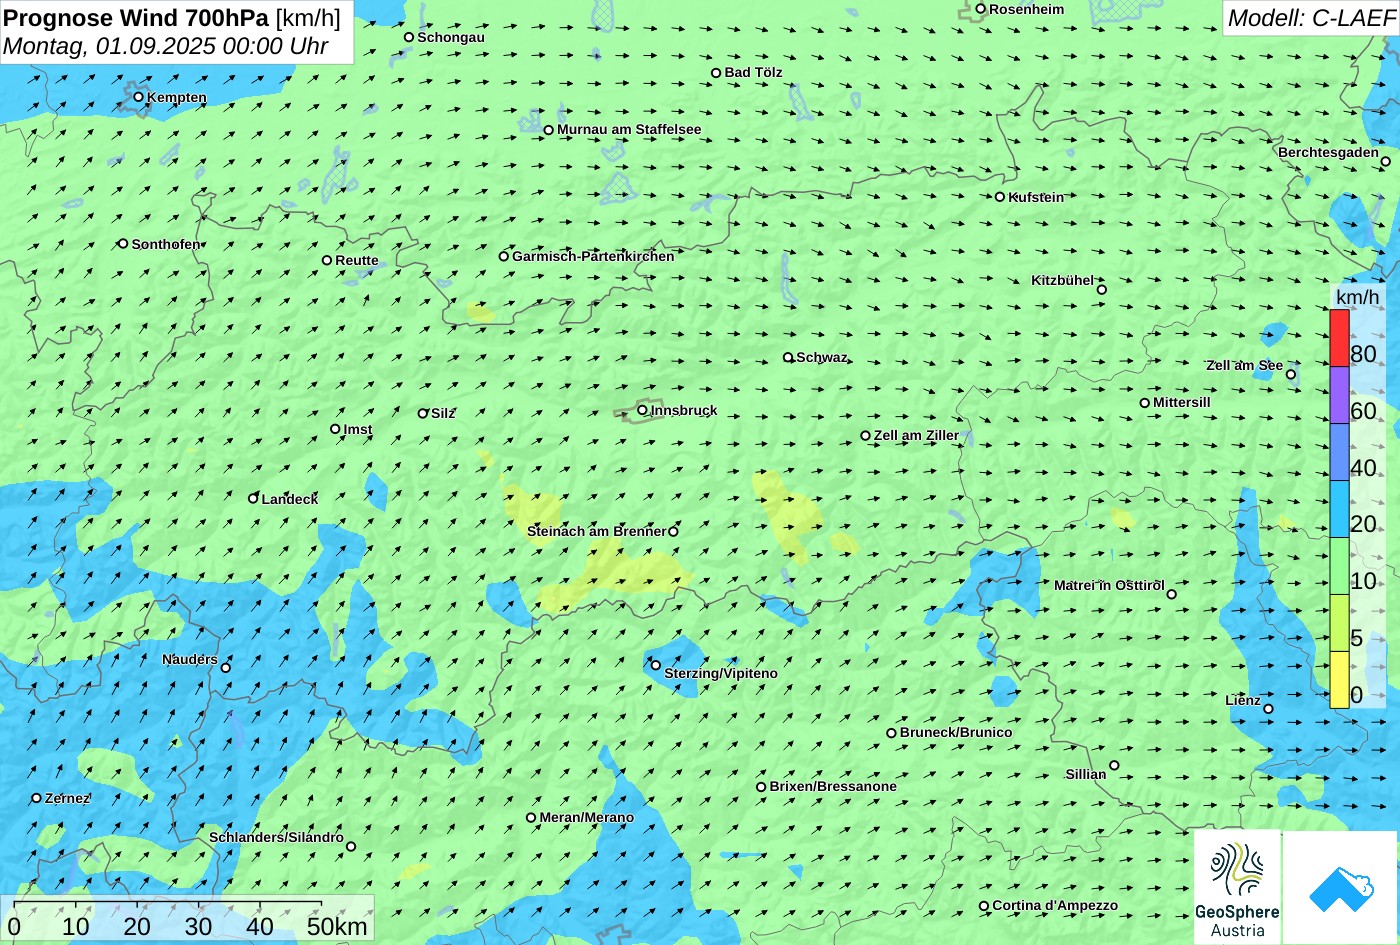Click the Nauders location marker
Viewport: 1400px width, 945px height.
(226, 668)
